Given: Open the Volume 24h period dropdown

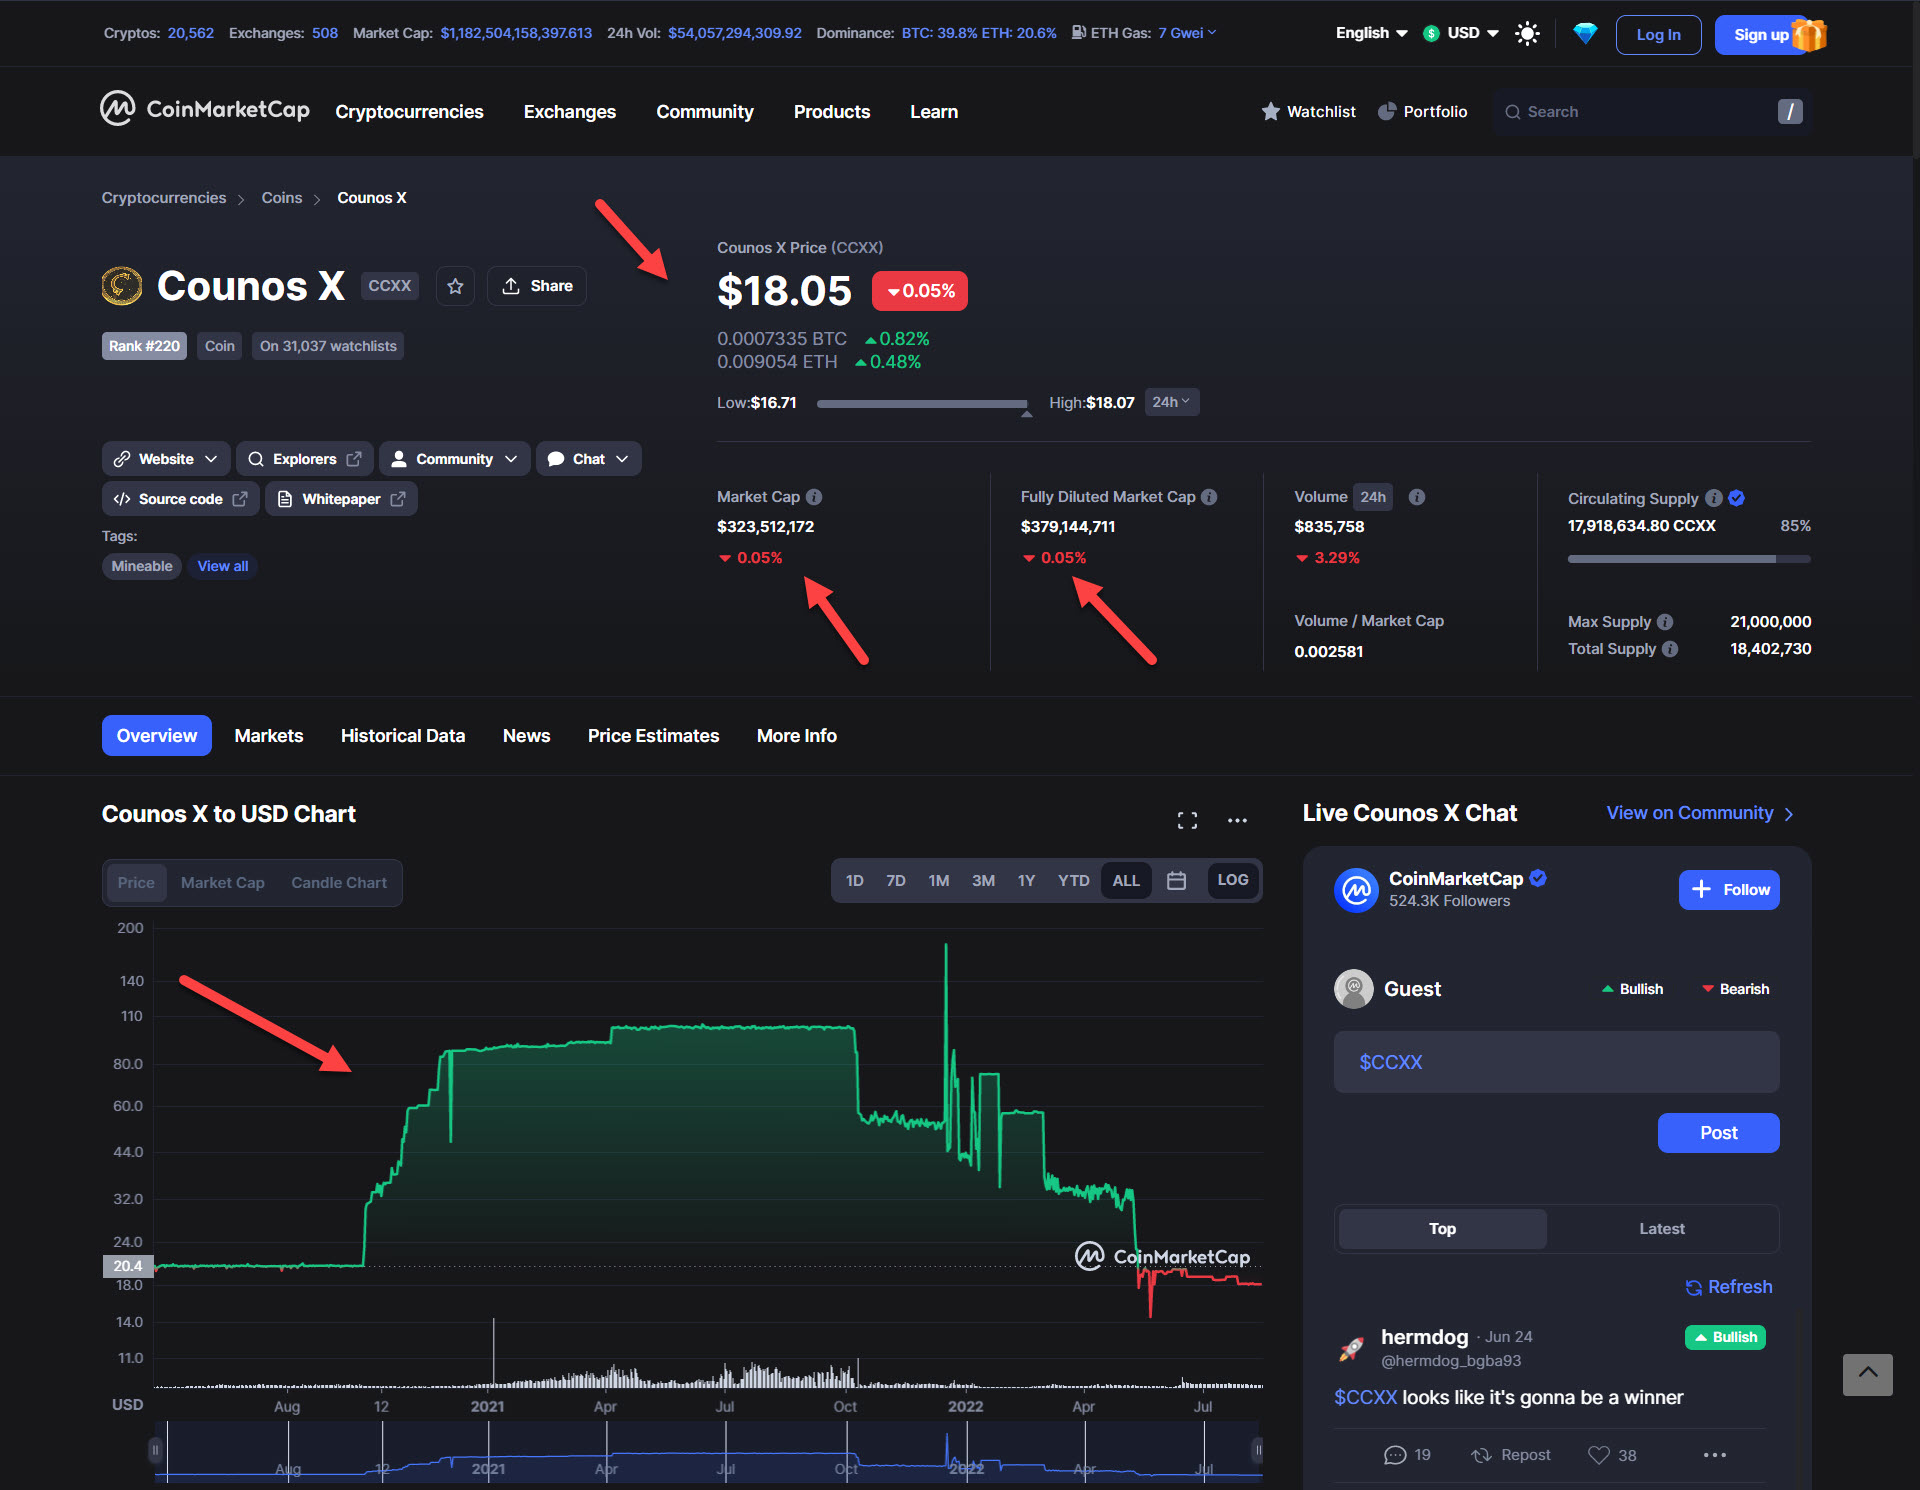Looking at the screenshot, I should pos(1373,497).
